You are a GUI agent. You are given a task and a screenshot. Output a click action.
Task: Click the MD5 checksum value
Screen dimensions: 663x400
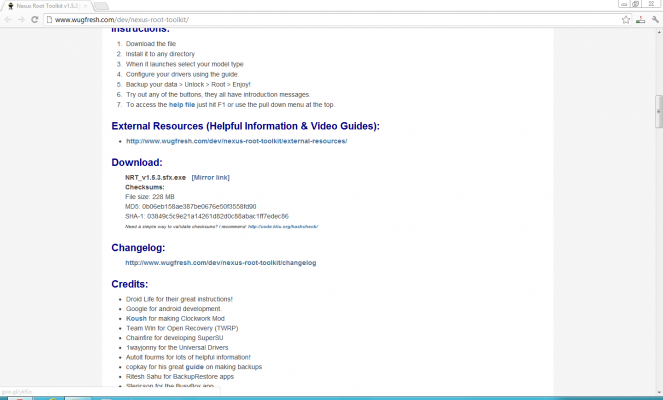point(199,206)
